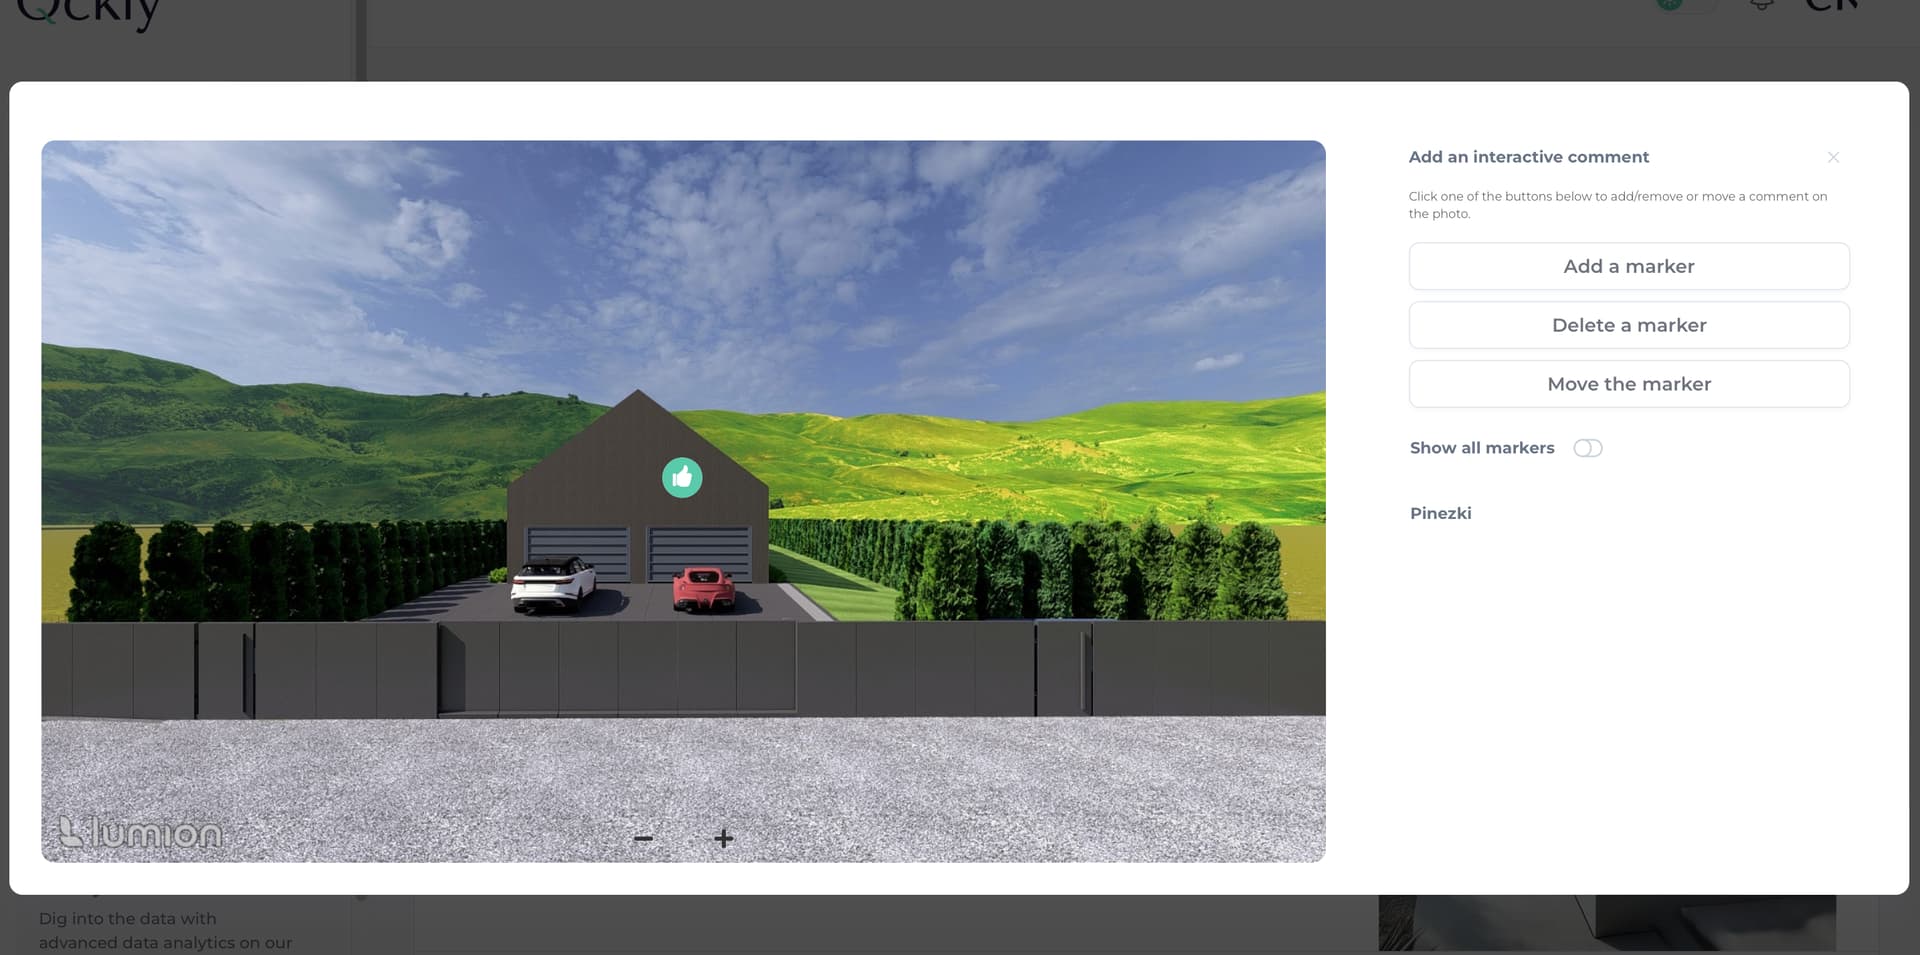1920x955 pixels.
Task: Open notifications via the bell icon
Action: (1761, 5)
